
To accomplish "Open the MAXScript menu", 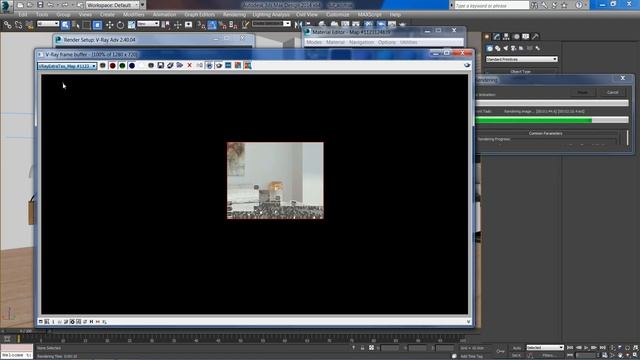I will click(x=369, y=15).
